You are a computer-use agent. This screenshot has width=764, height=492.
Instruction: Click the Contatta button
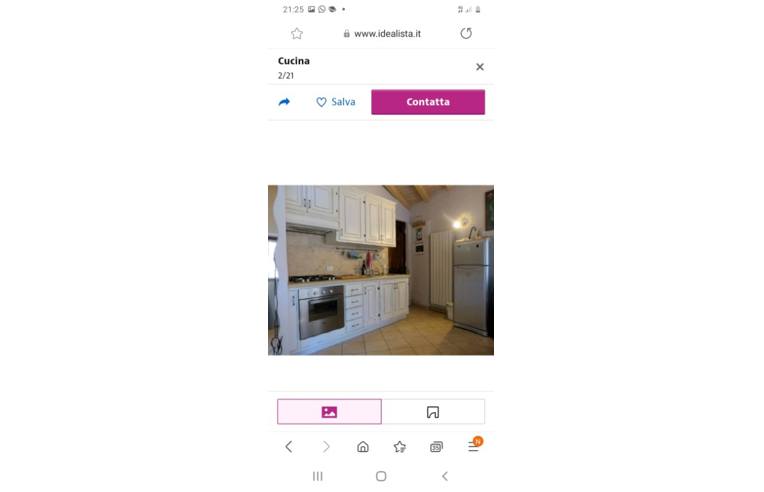click(428, 102)
